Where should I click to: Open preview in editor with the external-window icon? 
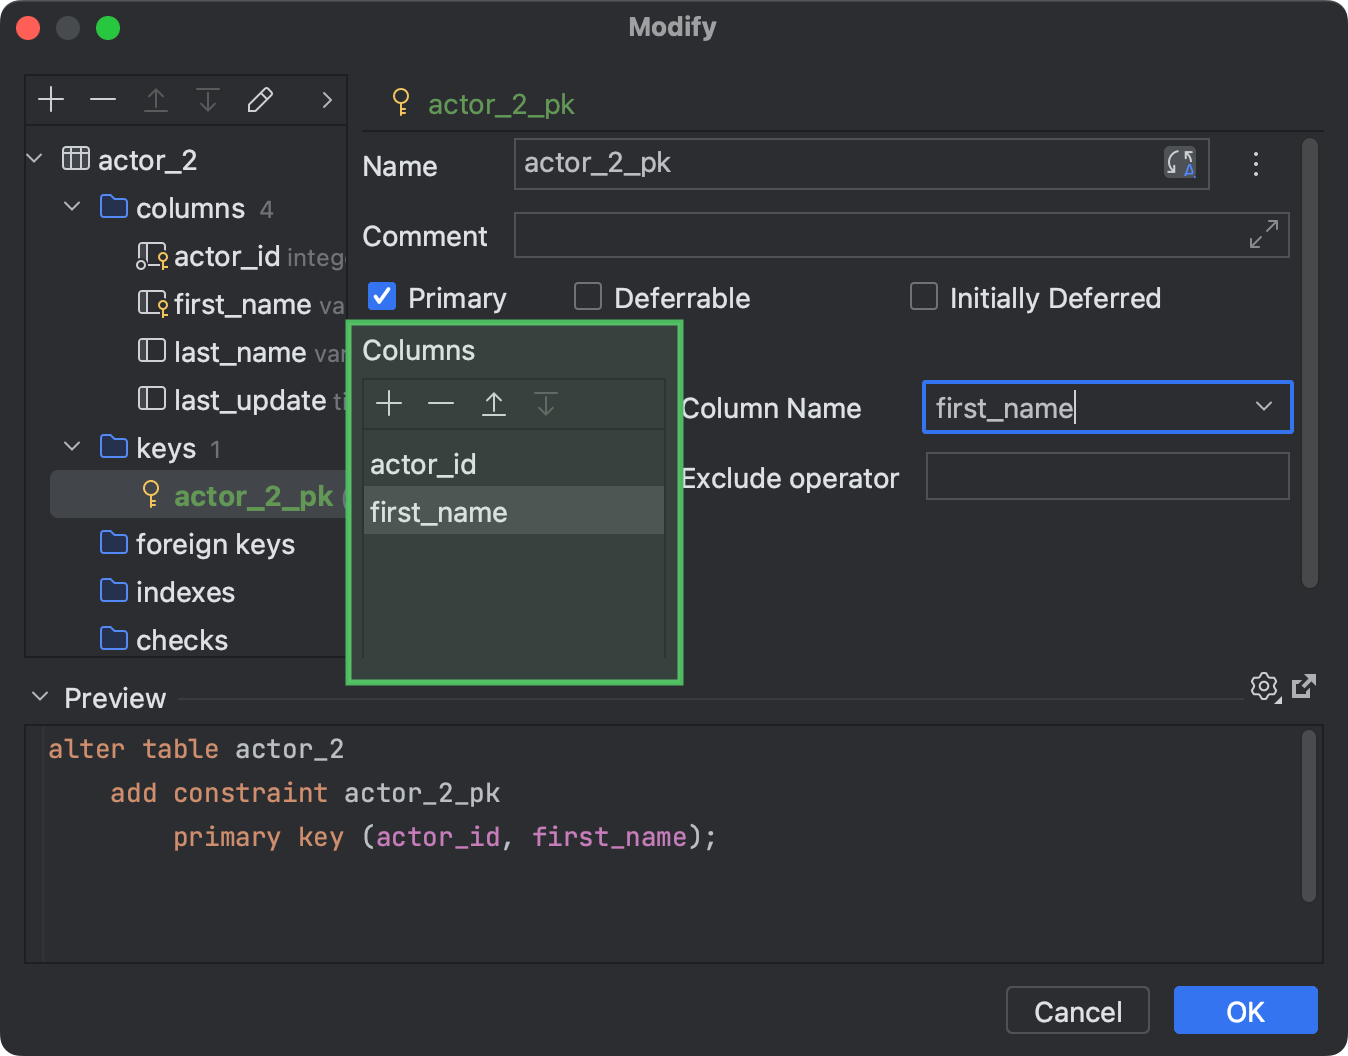(1303, 686)
